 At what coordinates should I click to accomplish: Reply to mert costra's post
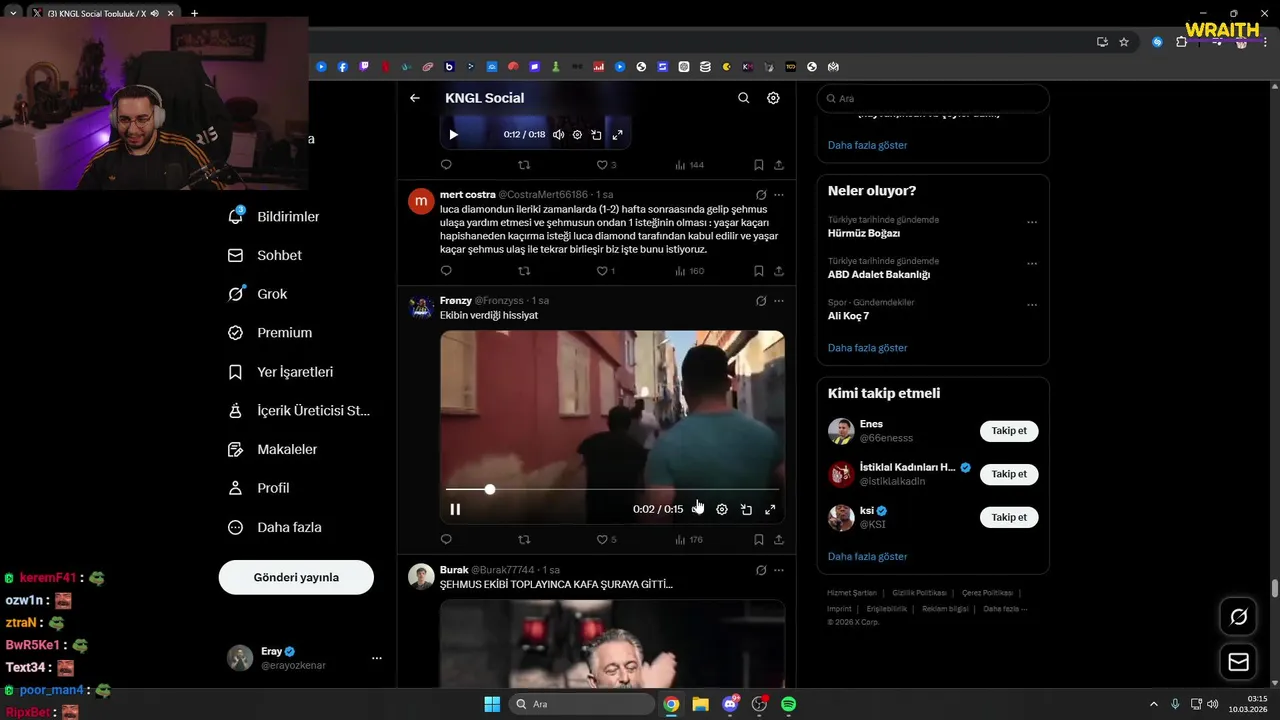(446, 271)
